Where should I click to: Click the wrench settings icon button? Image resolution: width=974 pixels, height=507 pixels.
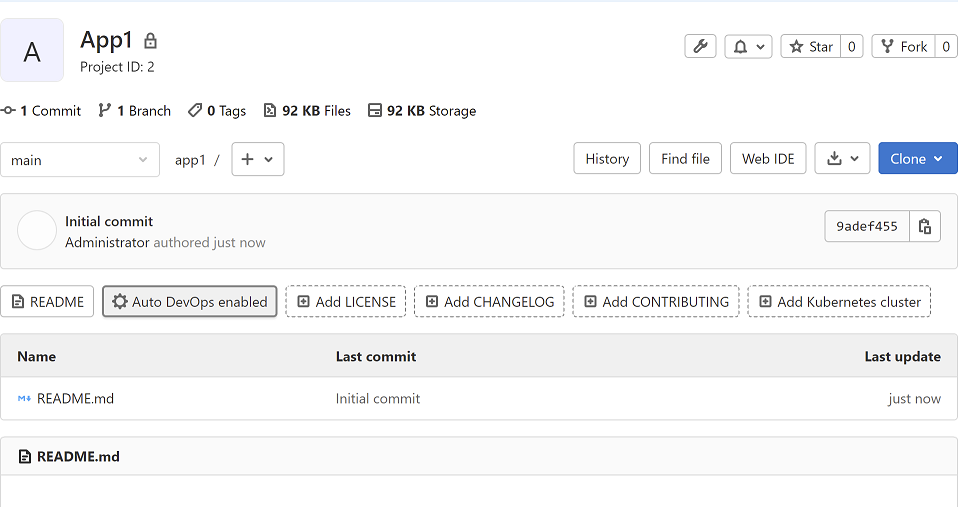click(x=700, y=46)
